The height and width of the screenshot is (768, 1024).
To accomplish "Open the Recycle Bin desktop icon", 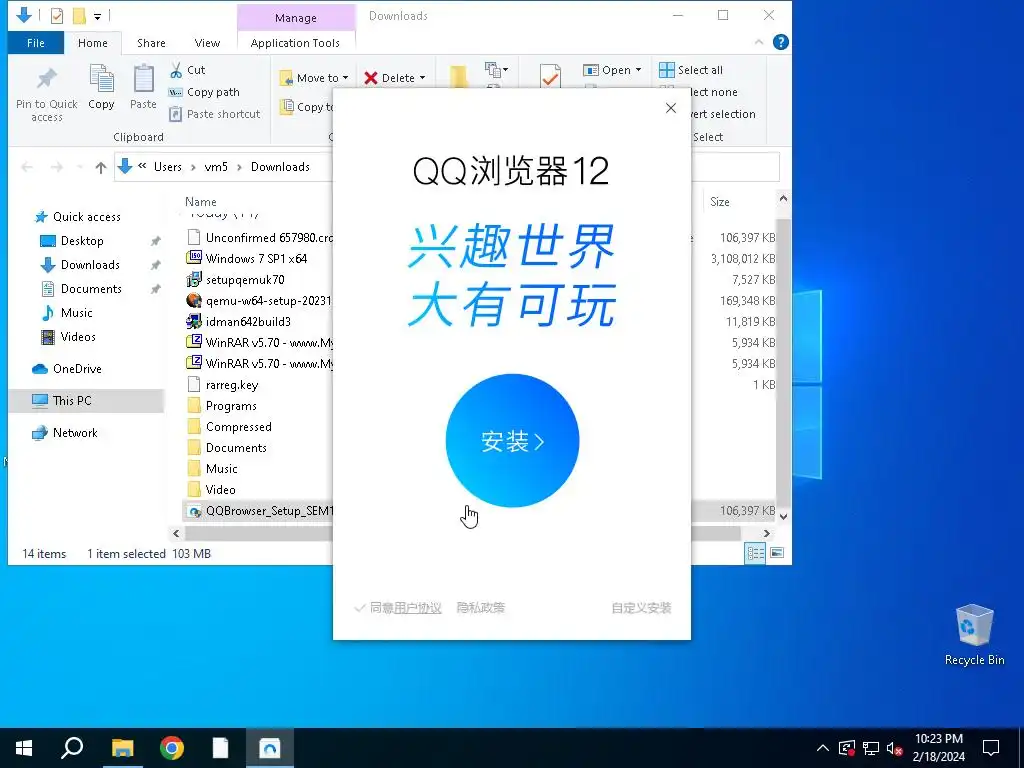I will click(x=974, y=634).
